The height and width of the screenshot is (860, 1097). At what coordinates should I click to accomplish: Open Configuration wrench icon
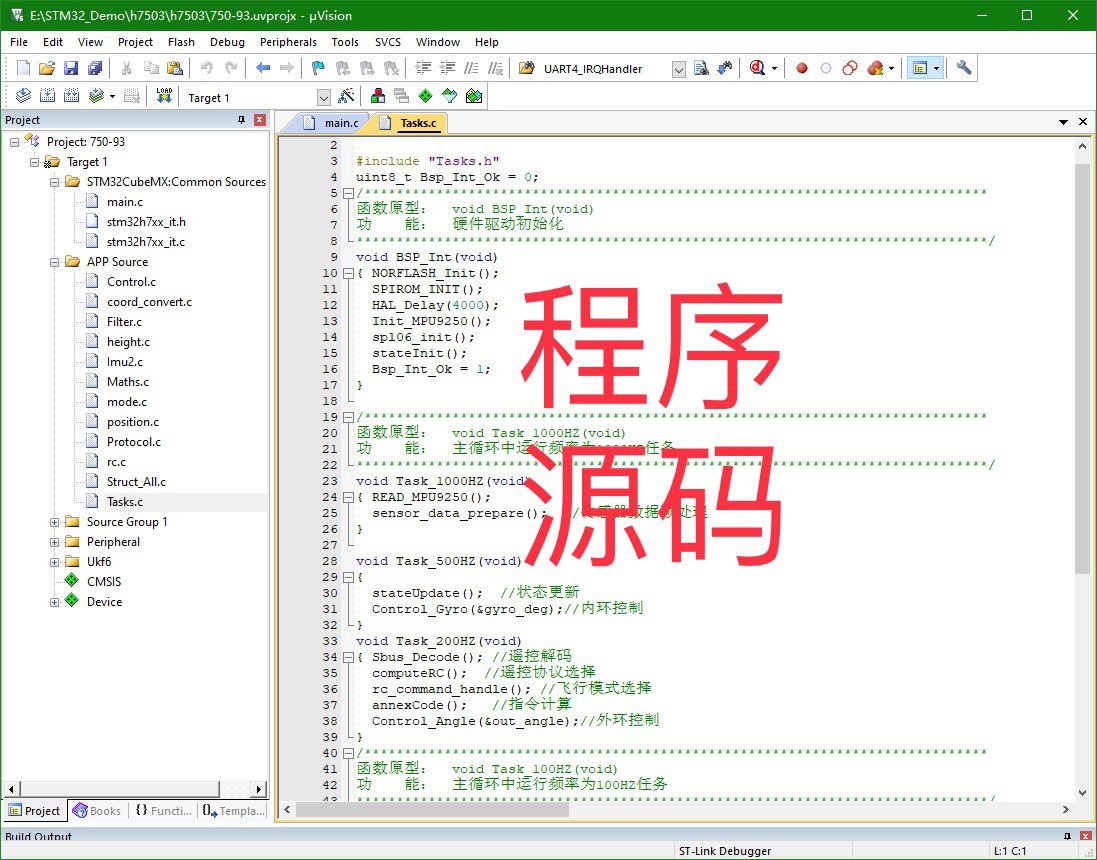(964, 68)
